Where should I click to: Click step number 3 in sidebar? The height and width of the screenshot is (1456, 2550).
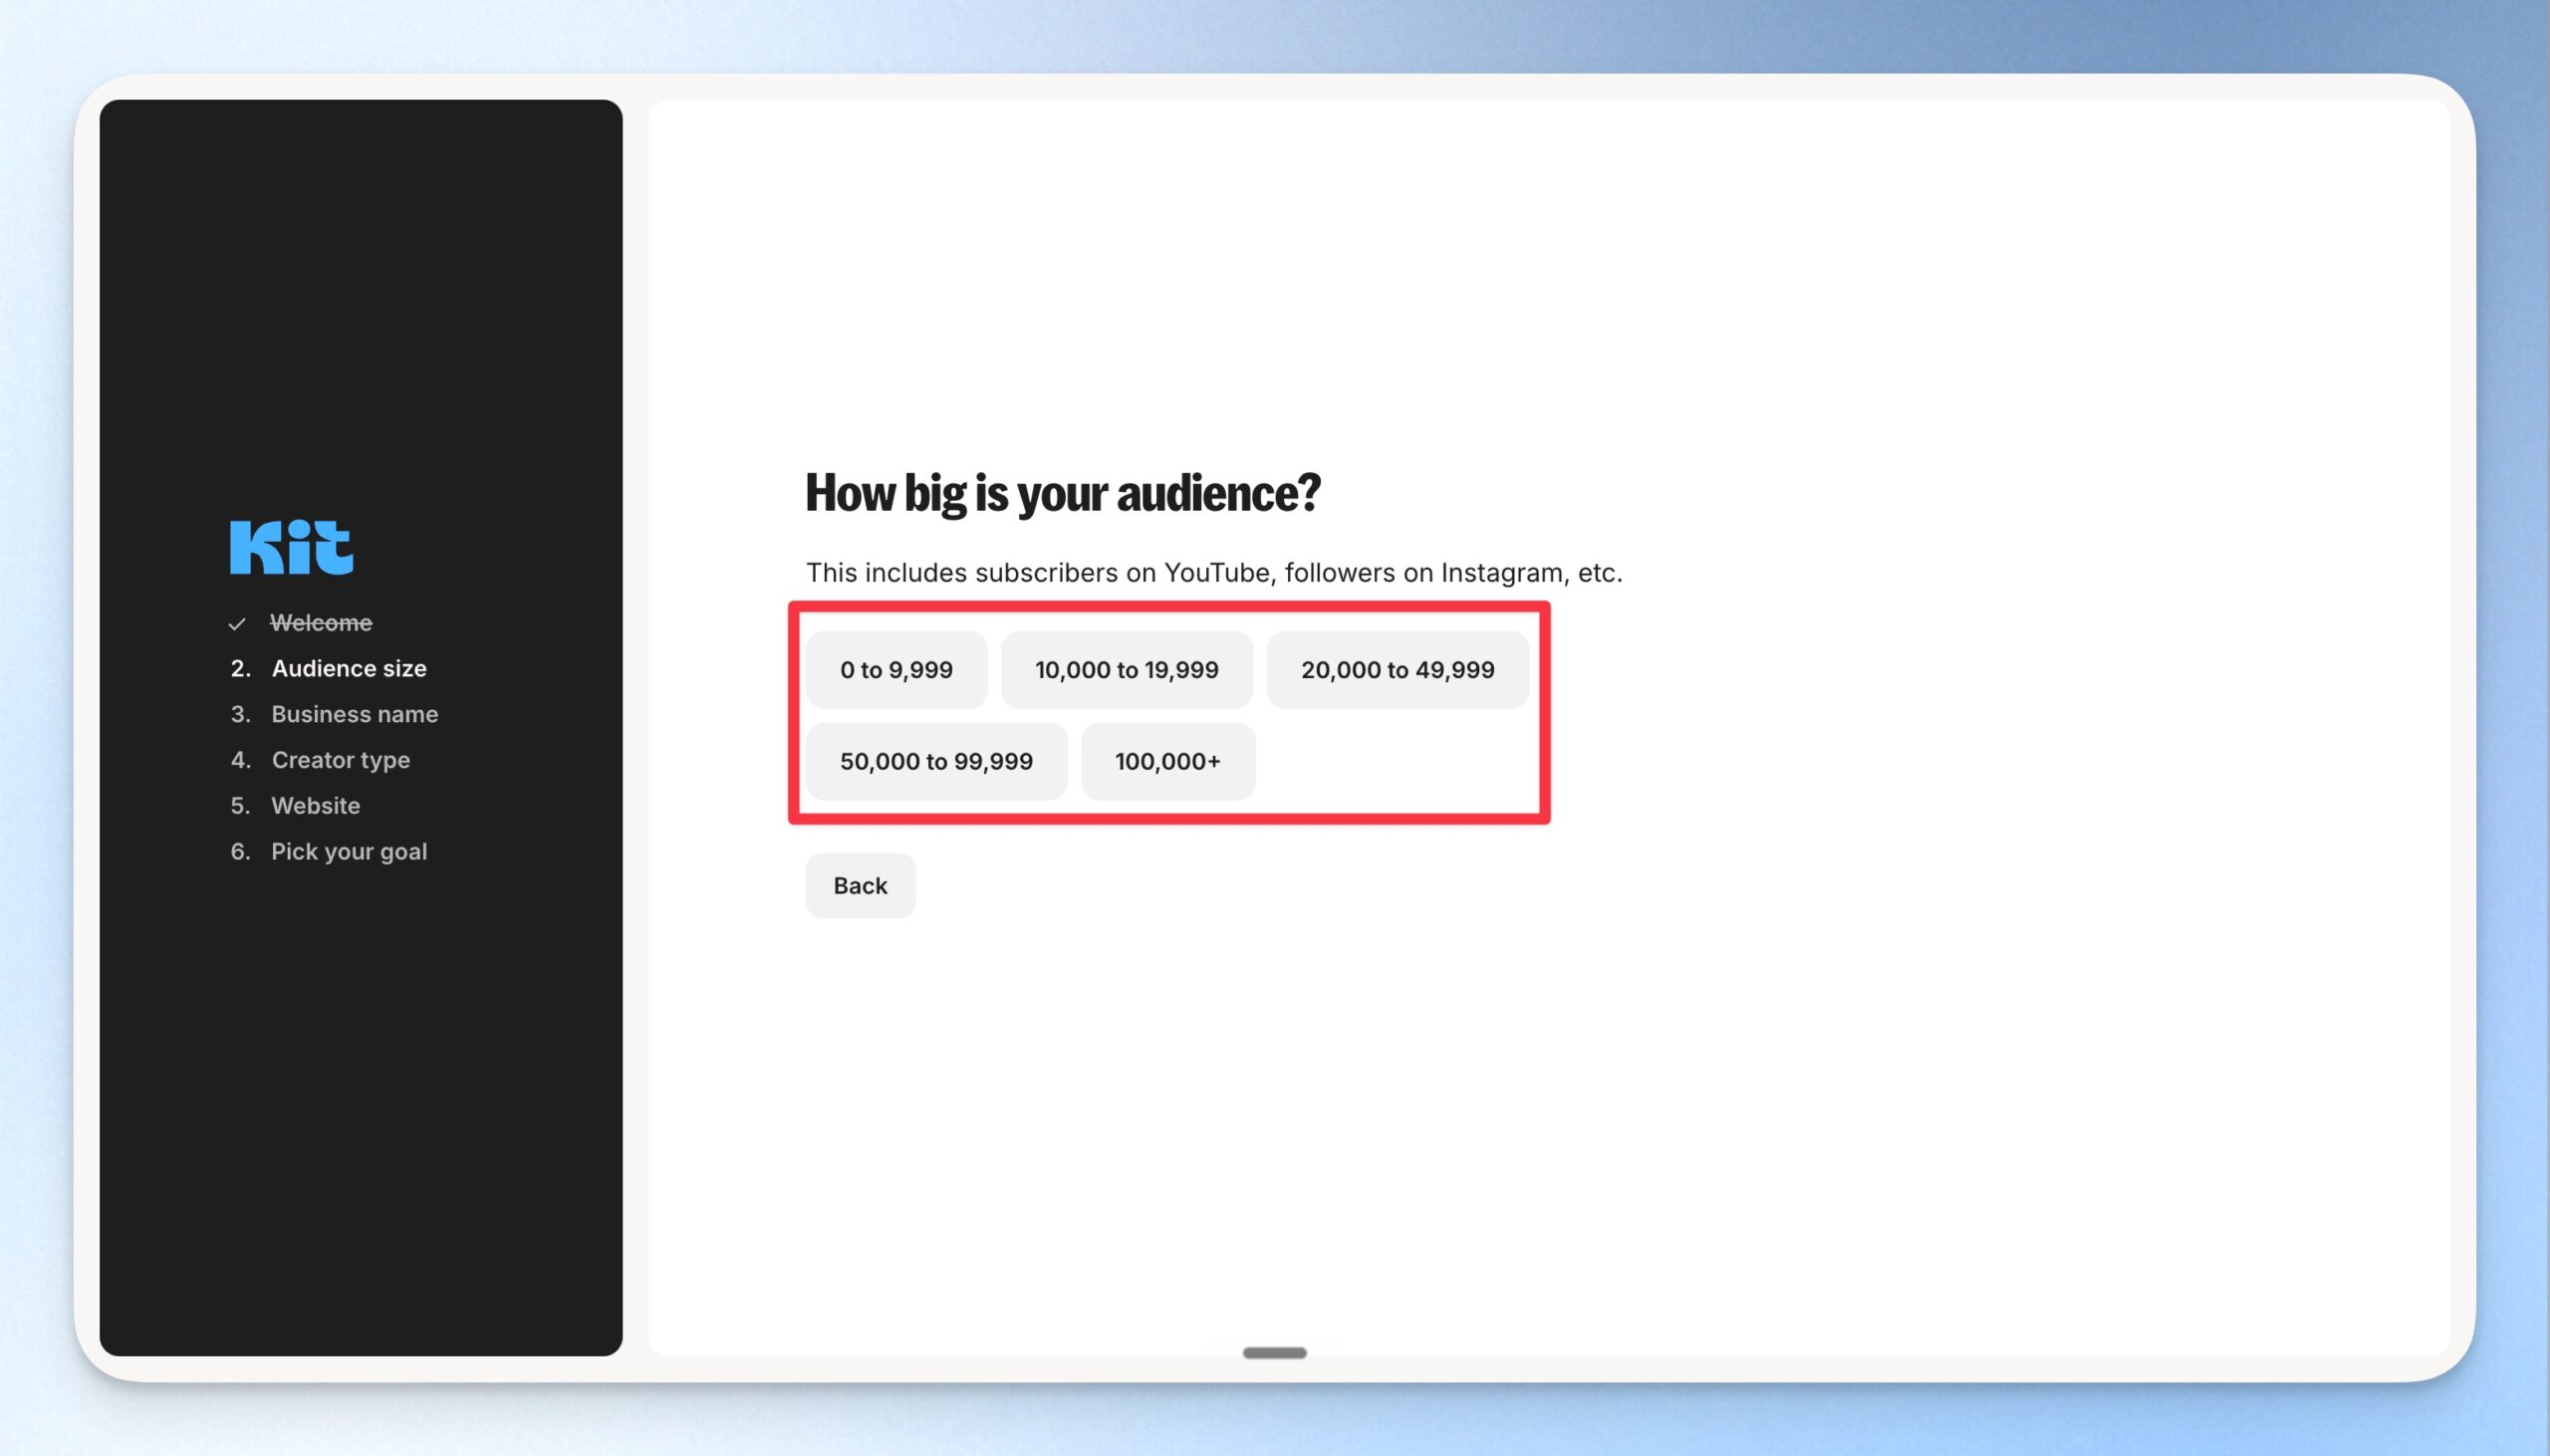(x=240, y=714)
